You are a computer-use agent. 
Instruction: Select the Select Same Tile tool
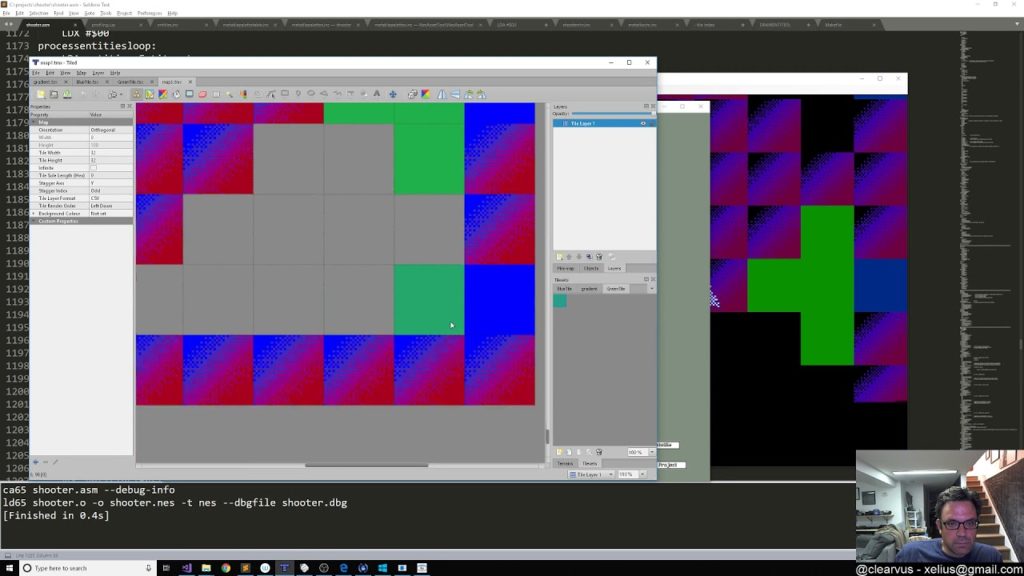[x=244, y=94]
